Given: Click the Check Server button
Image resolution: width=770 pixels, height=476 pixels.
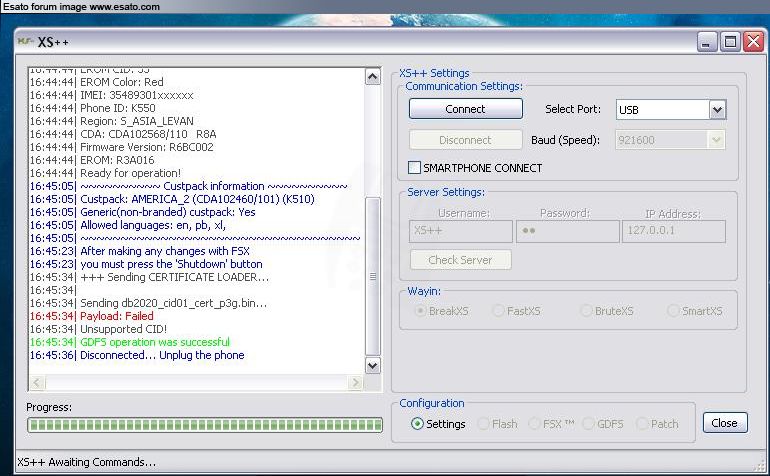Looking at the screenshot, I should (x=460, y=260).
